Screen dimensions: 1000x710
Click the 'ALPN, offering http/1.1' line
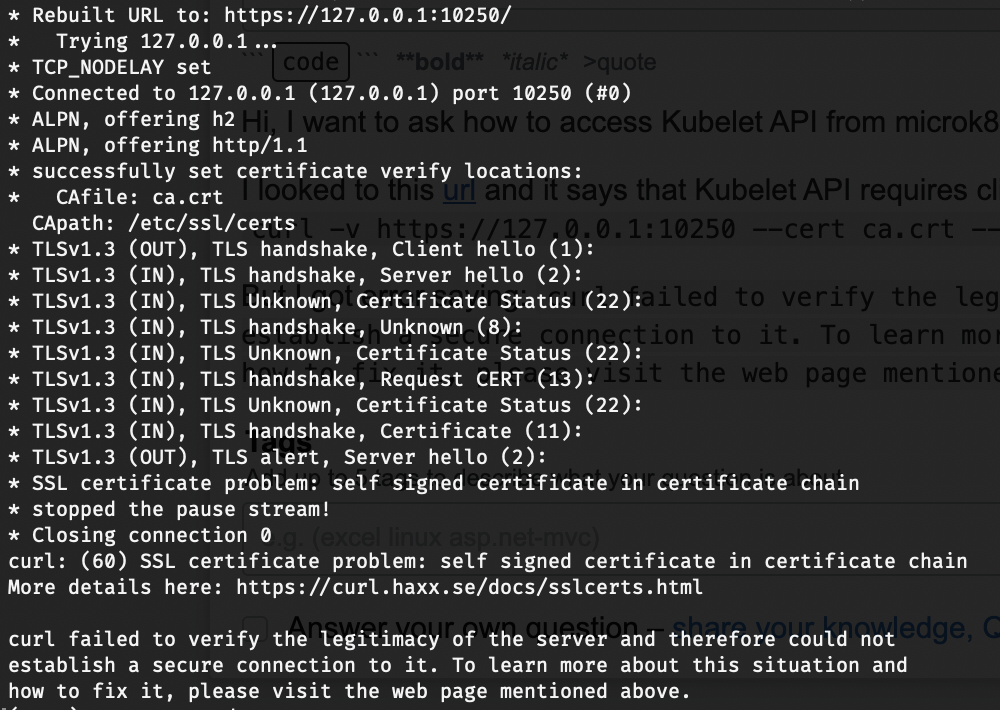pos(158,145)
